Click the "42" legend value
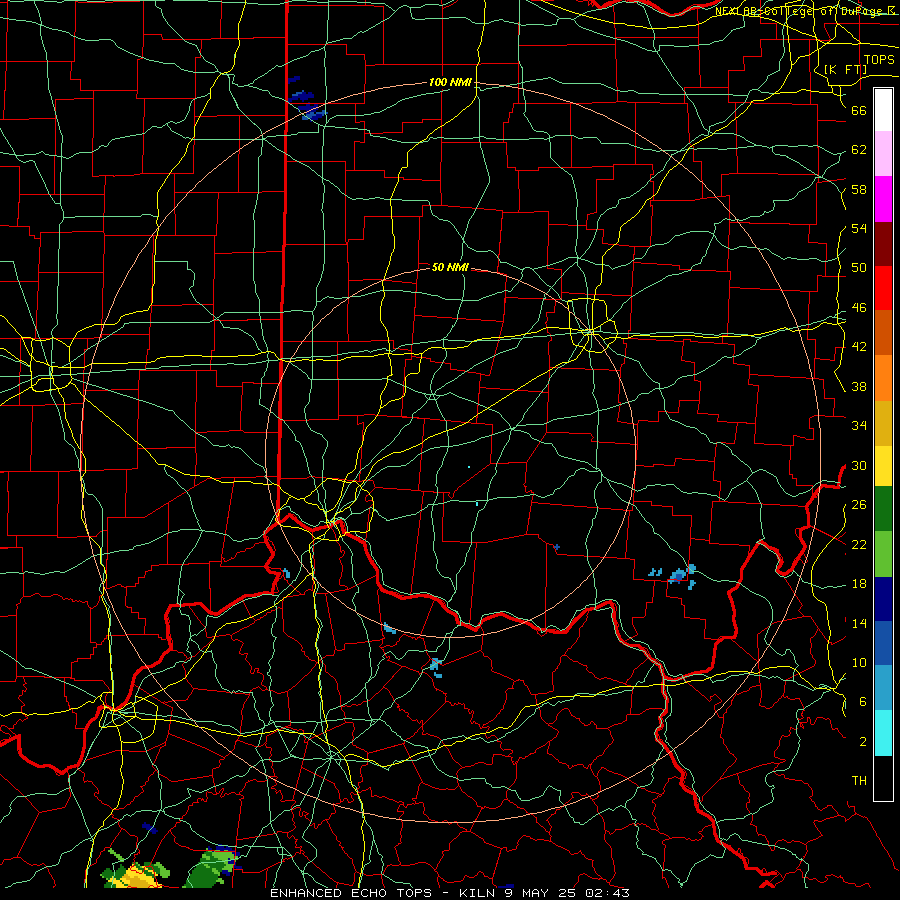The image size is (900, 900). point(859,347)
